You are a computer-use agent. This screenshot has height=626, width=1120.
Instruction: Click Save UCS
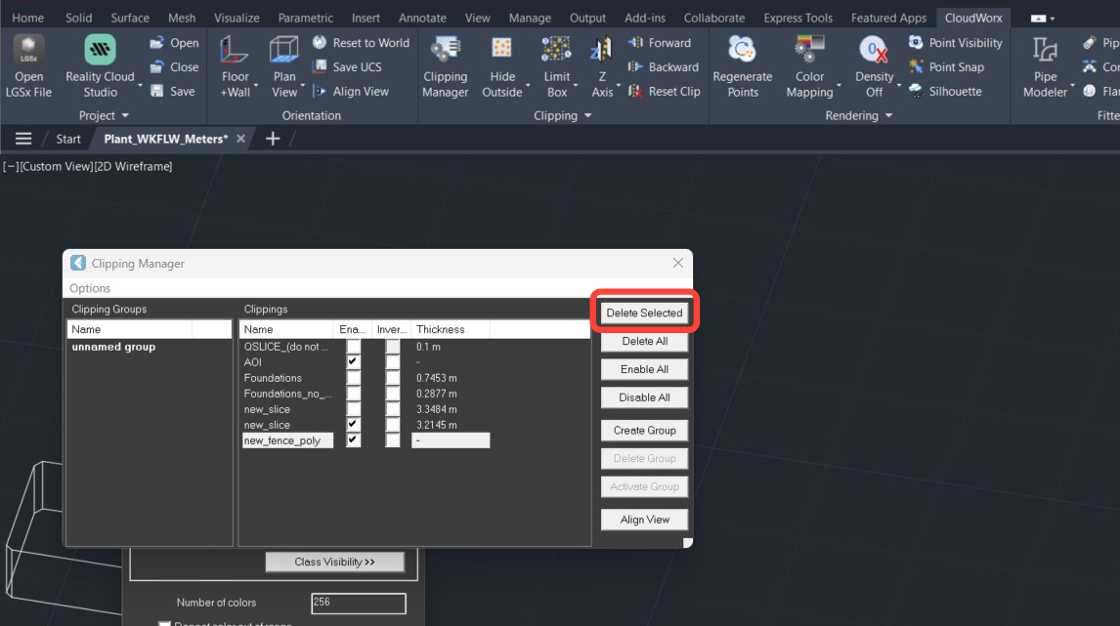[x=348, y=67]
